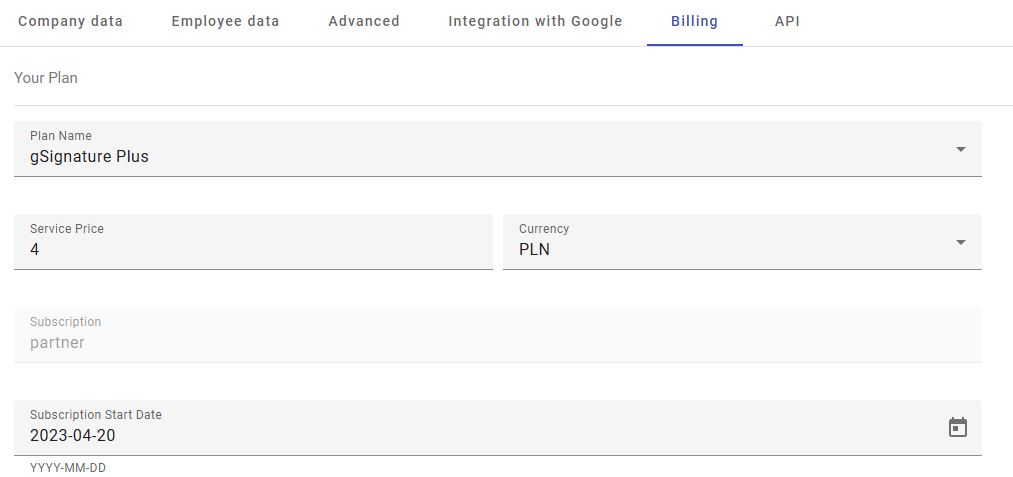Click the Subscription Start Date label
1013x477 pixels.
point(96,415)
